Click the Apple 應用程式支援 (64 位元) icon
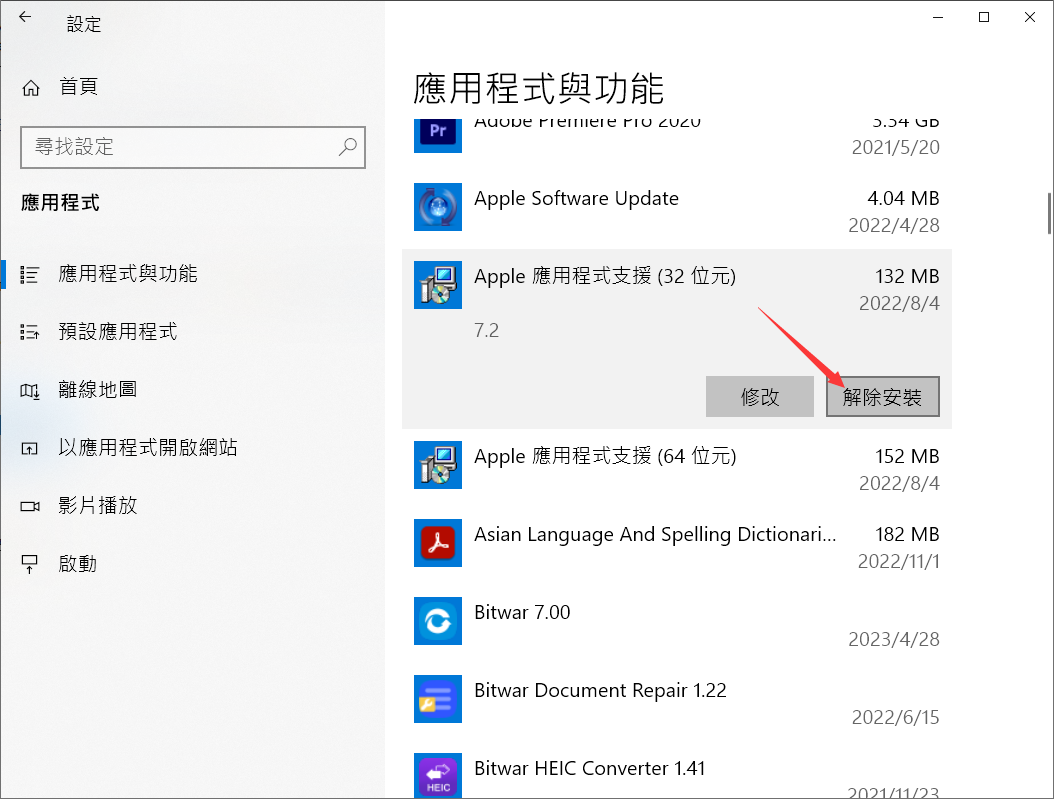Image resolution: width=1054 pixels, height=799 pixels. [x=437, y=466]
